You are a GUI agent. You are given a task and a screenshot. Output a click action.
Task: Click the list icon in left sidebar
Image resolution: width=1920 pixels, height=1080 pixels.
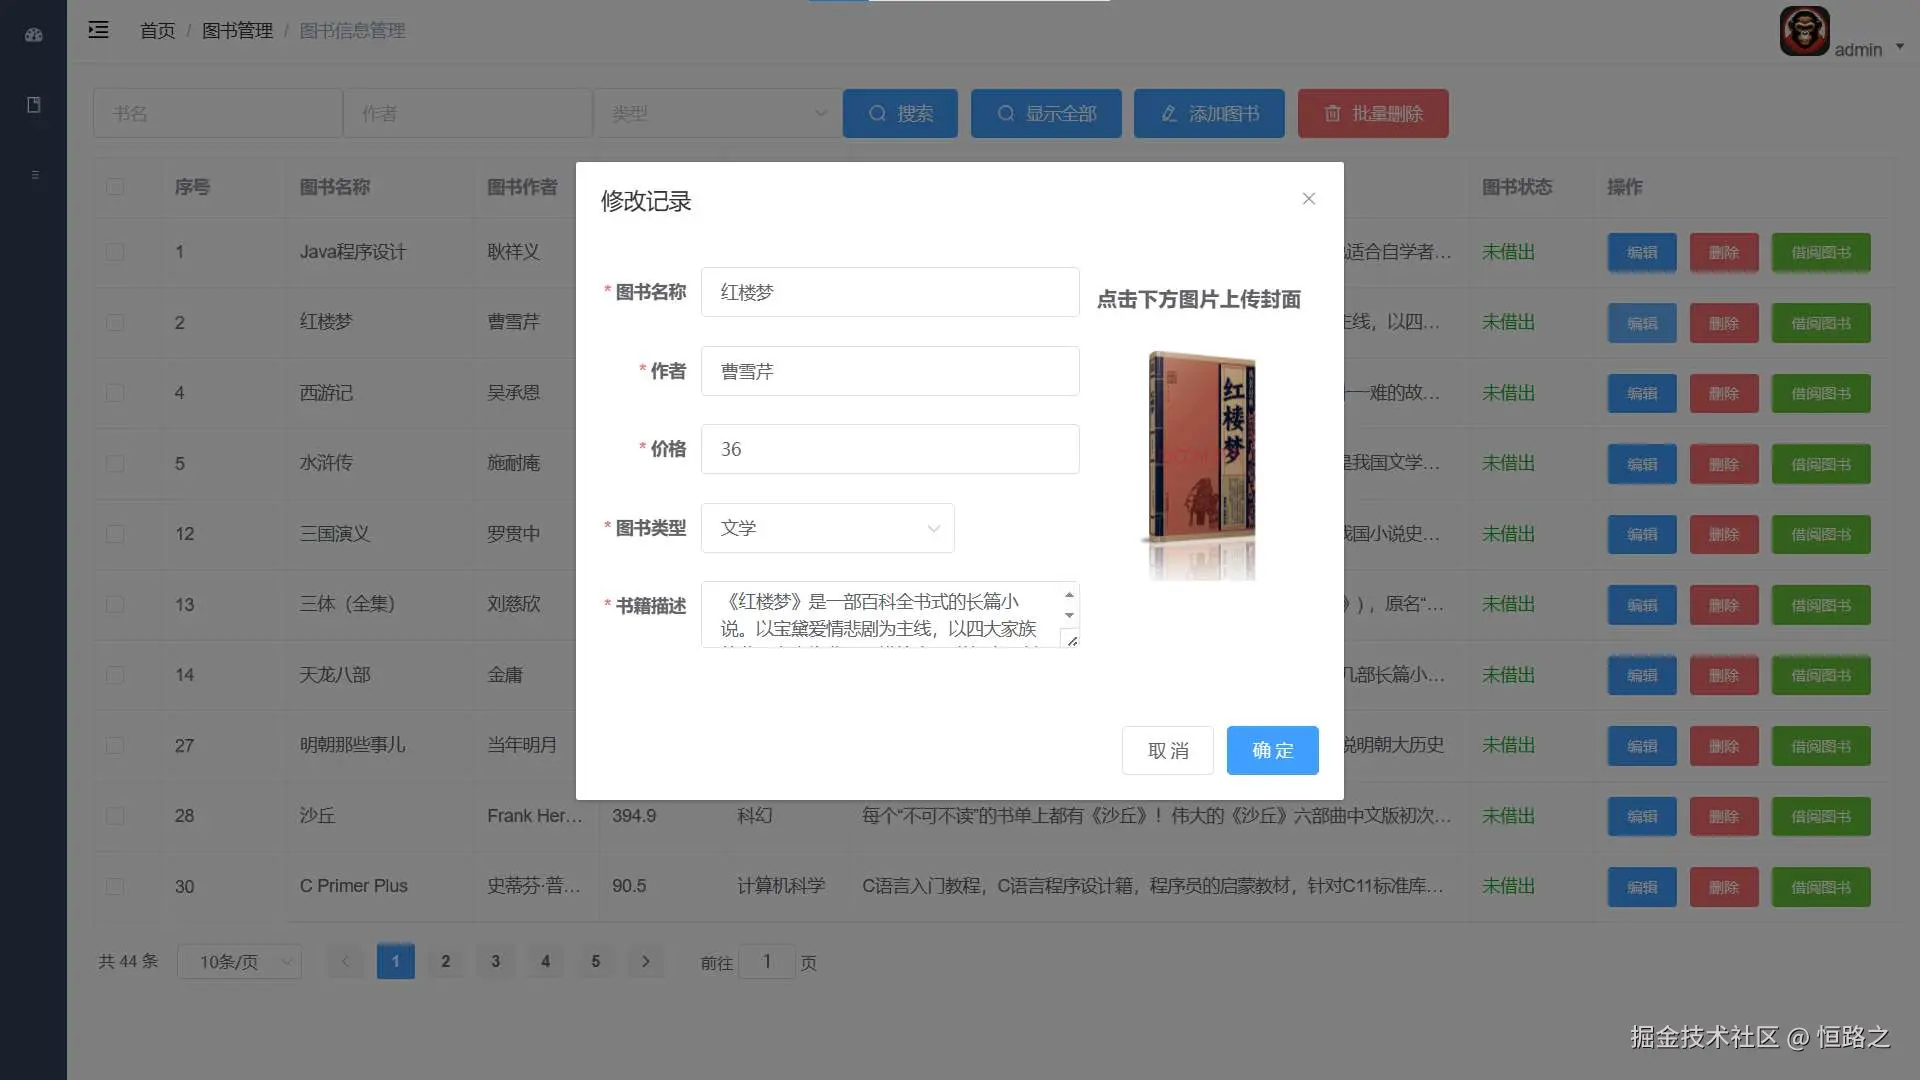pyautogui.click(x=35, y=175)
